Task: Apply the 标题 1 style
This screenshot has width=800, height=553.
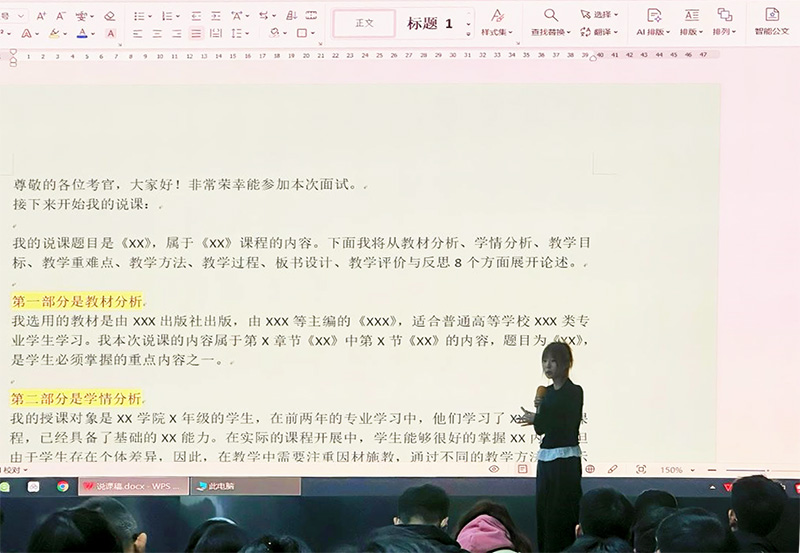Action: pyautogui.click(x=430, y=23)
